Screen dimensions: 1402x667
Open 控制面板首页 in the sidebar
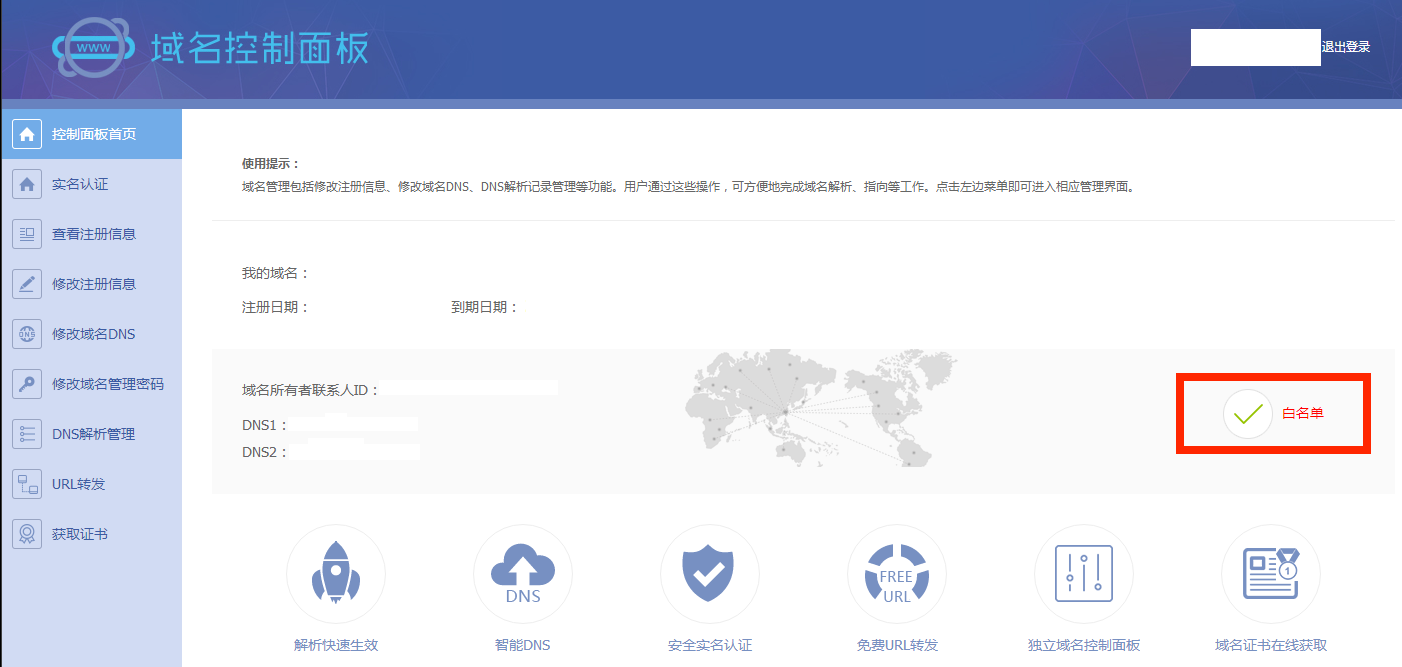[91, 134]
